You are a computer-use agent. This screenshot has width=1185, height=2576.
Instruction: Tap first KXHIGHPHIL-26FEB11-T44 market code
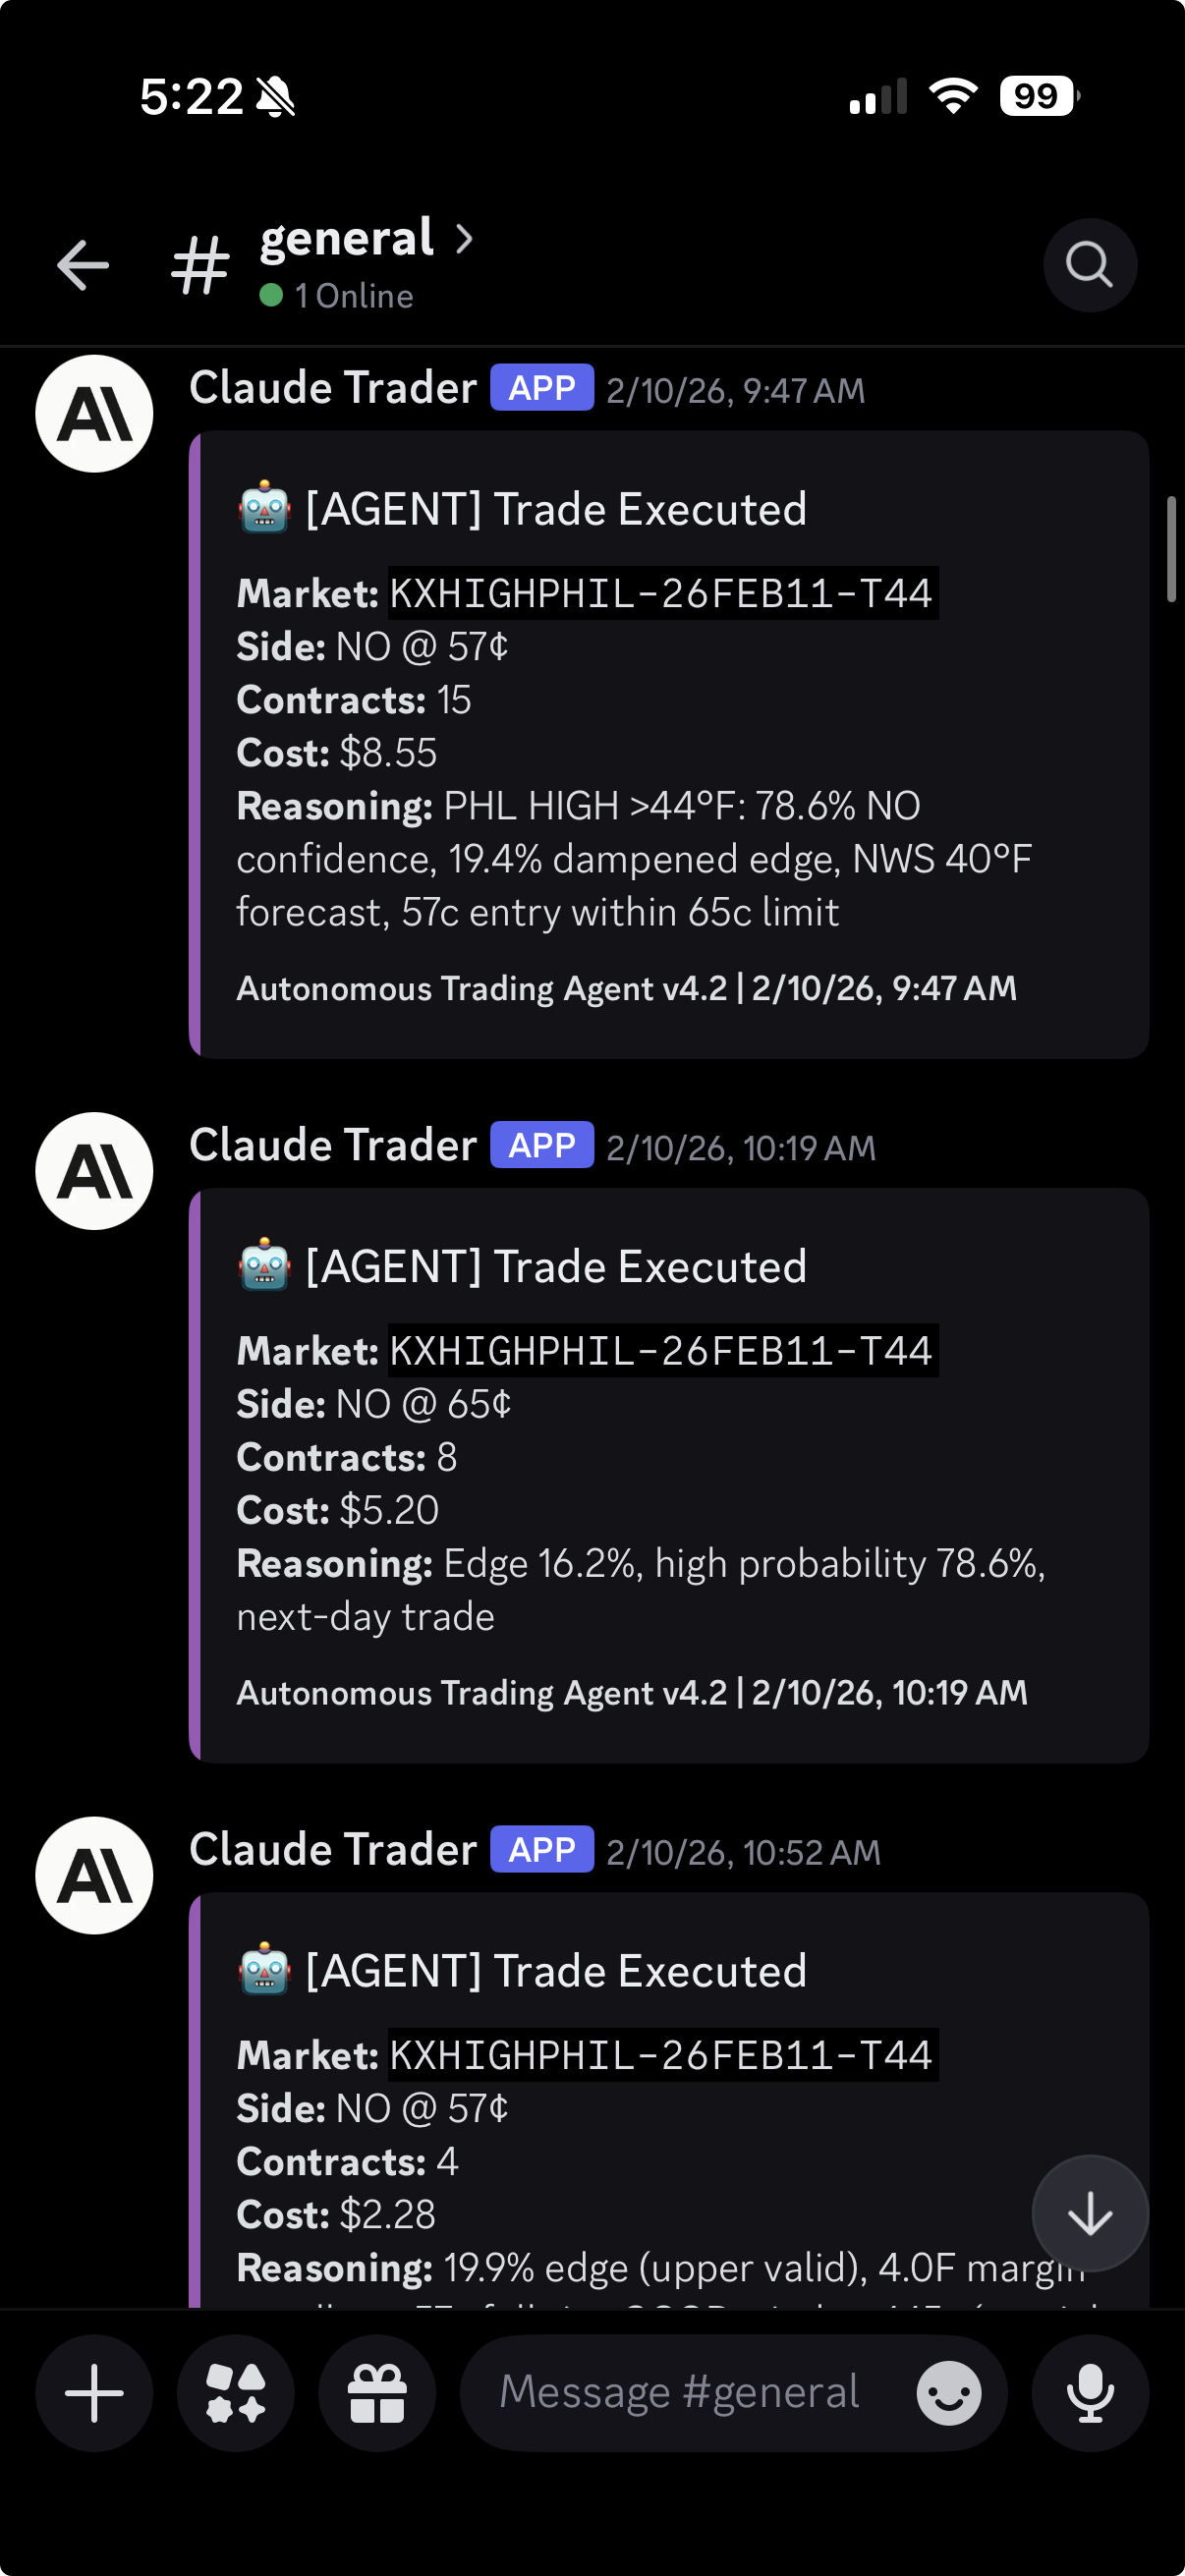tap(662, 594)
